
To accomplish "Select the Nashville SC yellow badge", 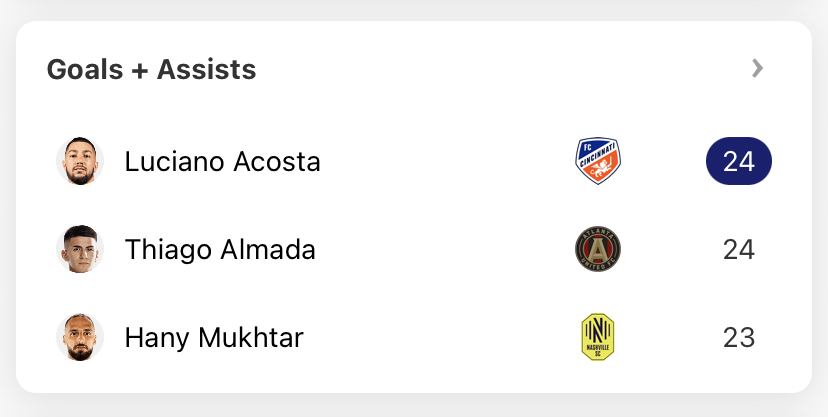I will pyautogui.click(x=598, y=337).
